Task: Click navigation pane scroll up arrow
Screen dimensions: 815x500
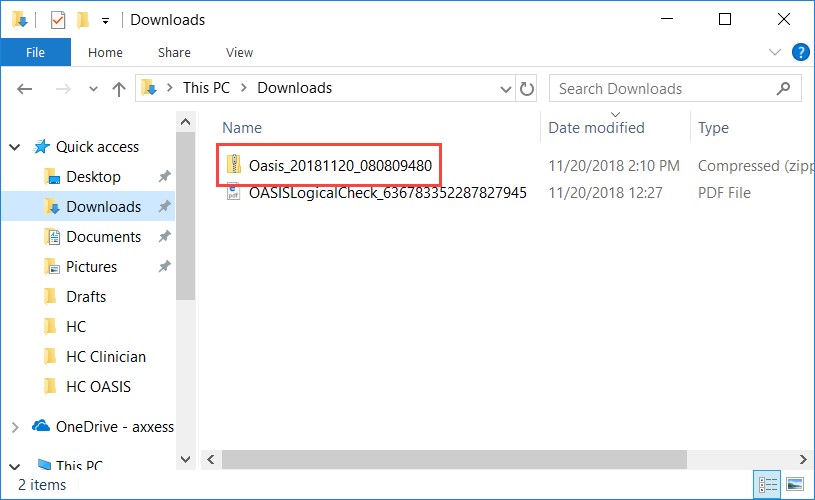Action: pyautogui.click(x=186, y=122)
